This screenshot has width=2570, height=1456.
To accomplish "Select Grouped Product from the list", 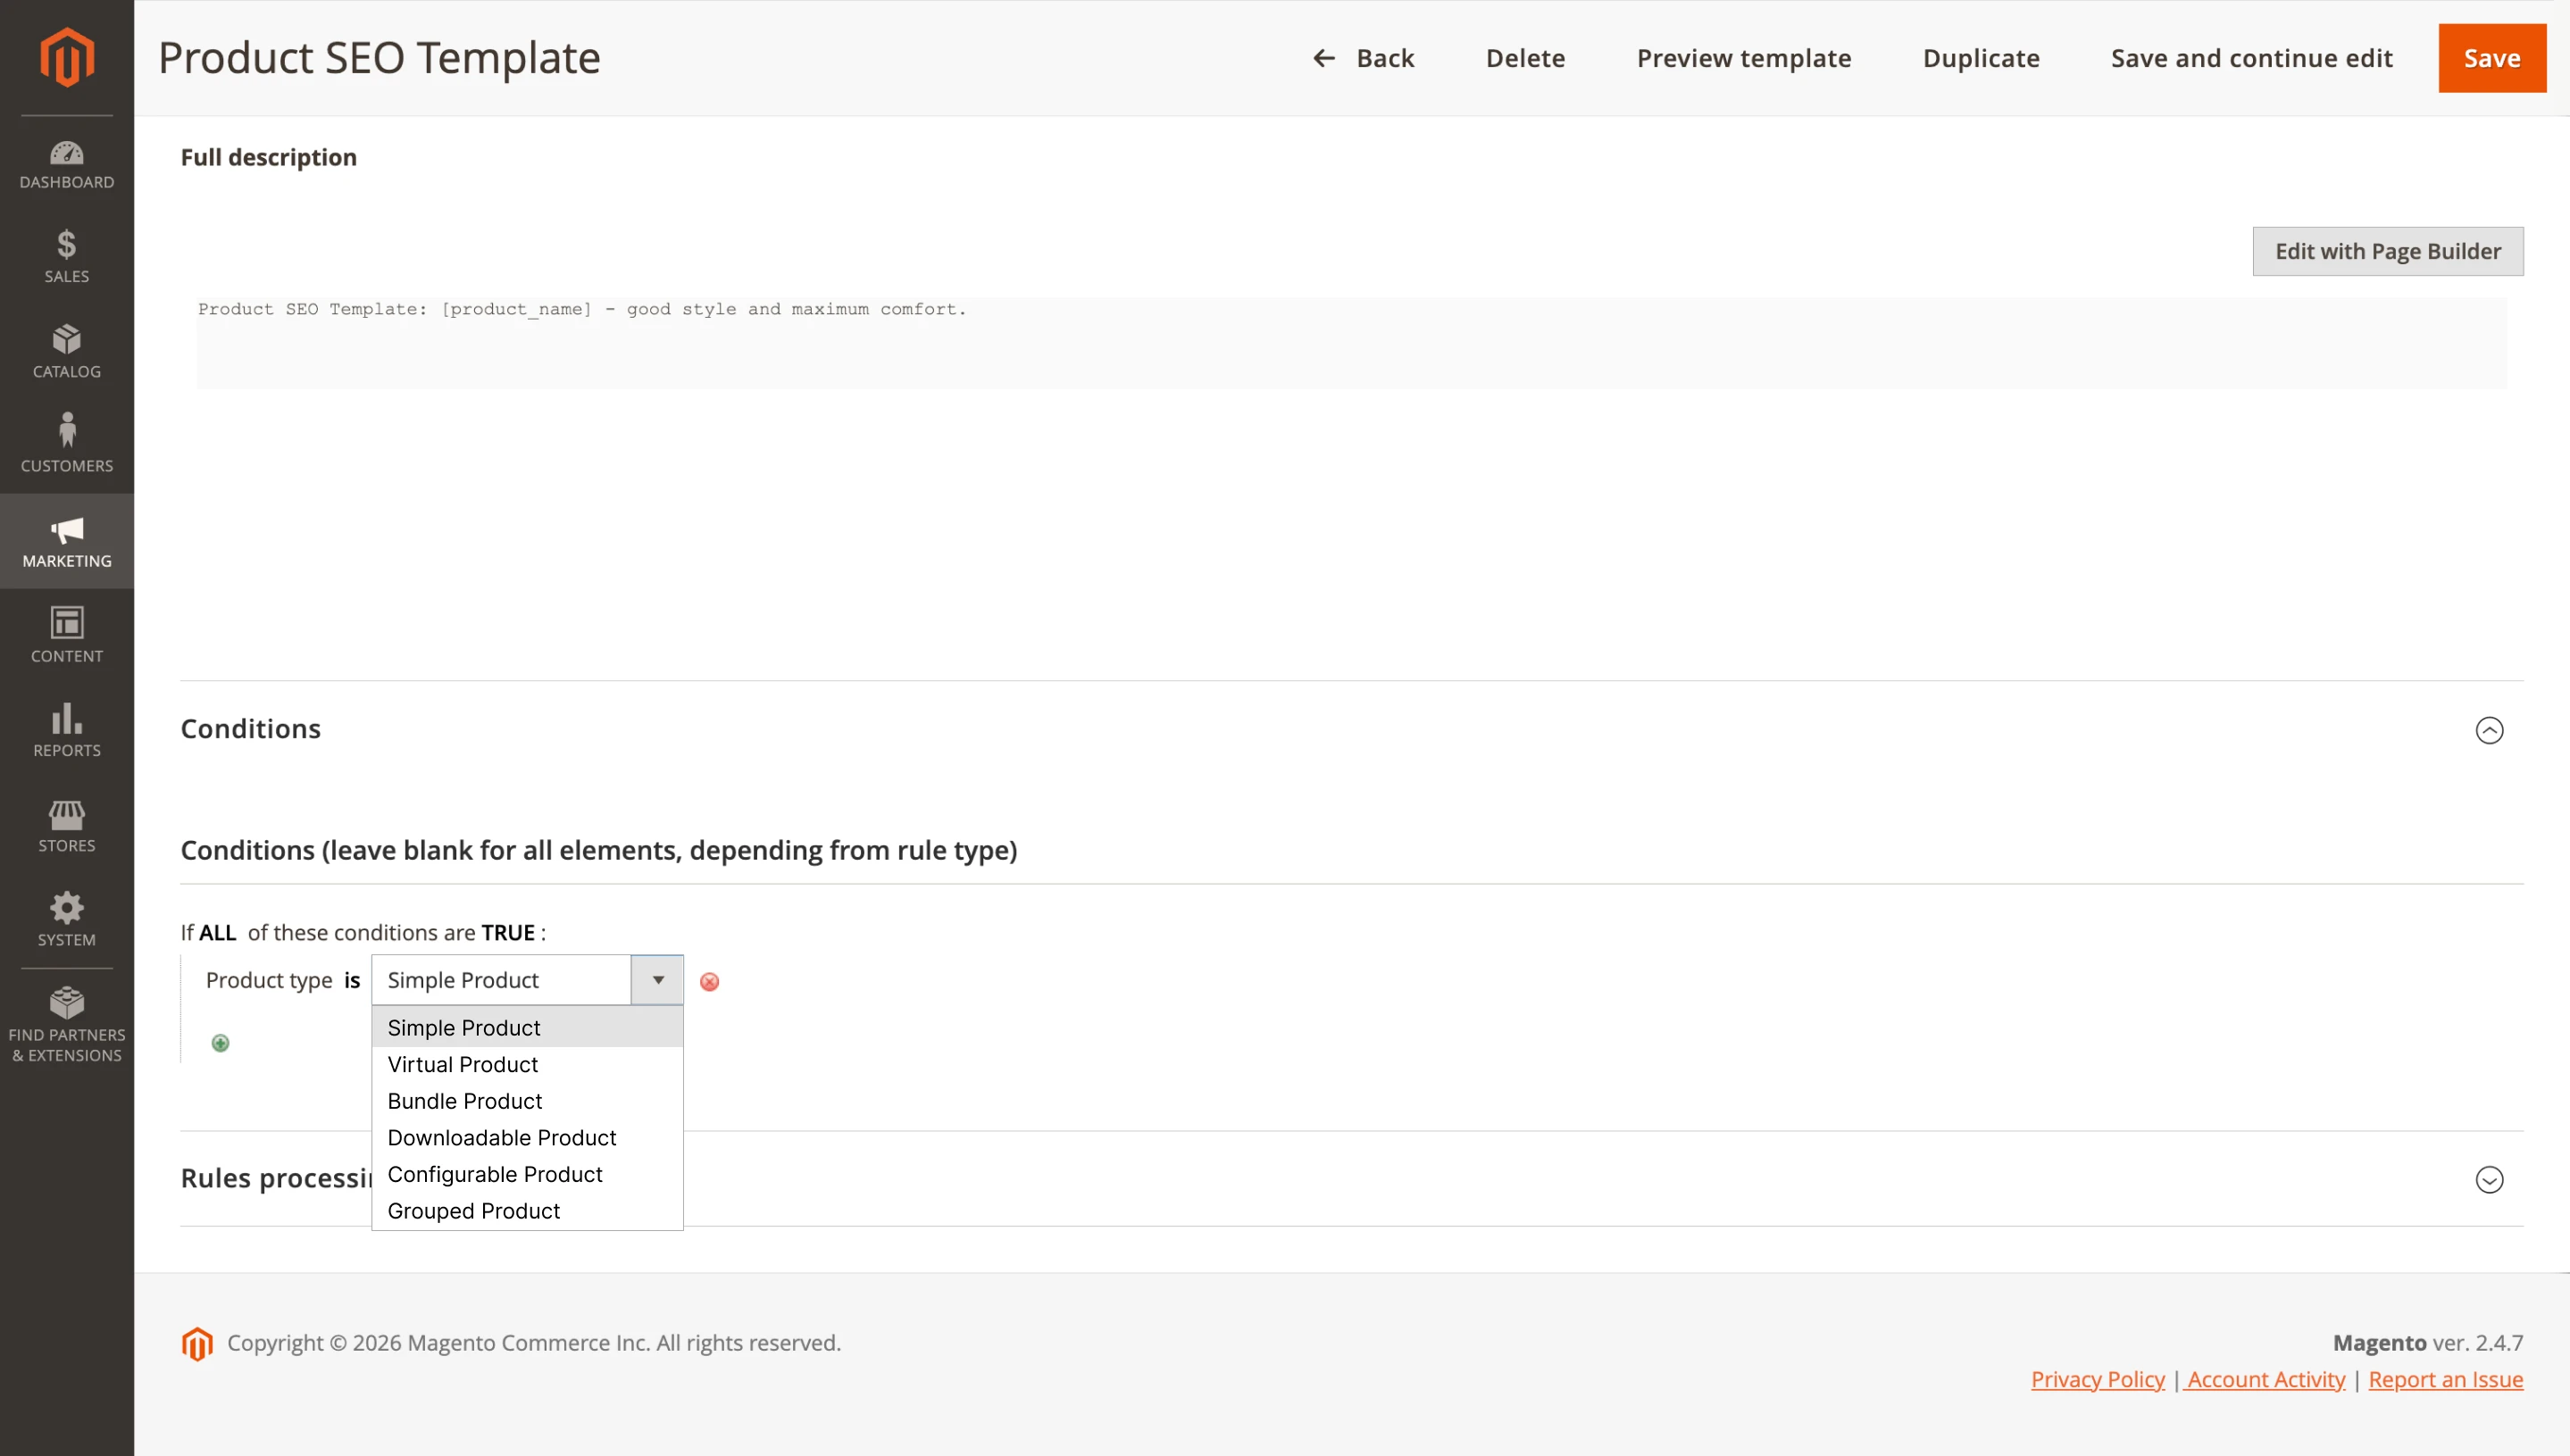I will (x=474, y=1210).
